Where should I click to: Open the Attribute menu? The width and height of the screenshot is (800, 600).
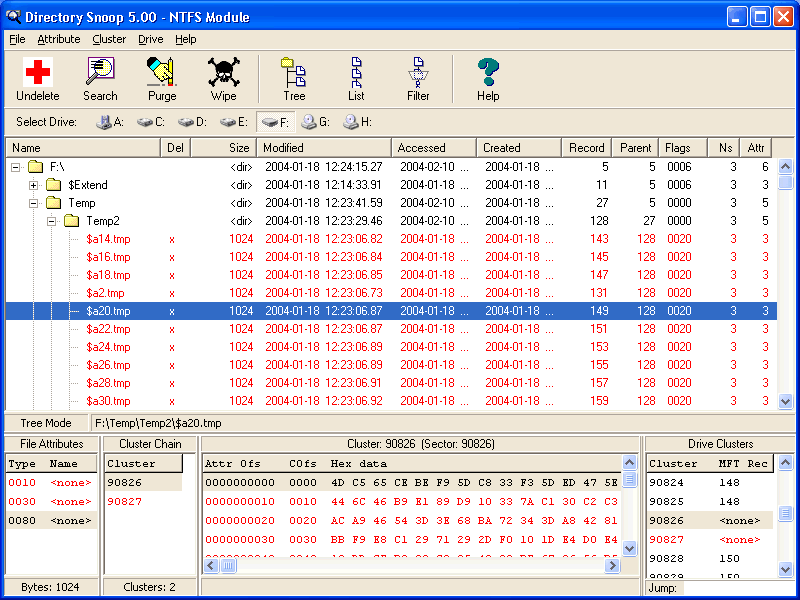coord(59,39)
